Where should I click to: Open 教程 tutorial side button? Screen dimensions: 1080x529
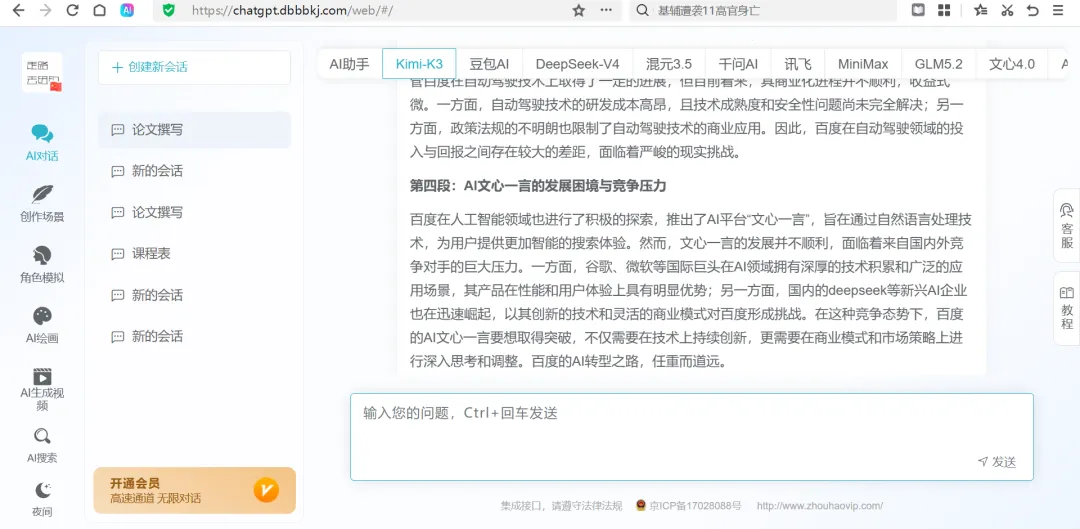click(x=1066, y=308)
